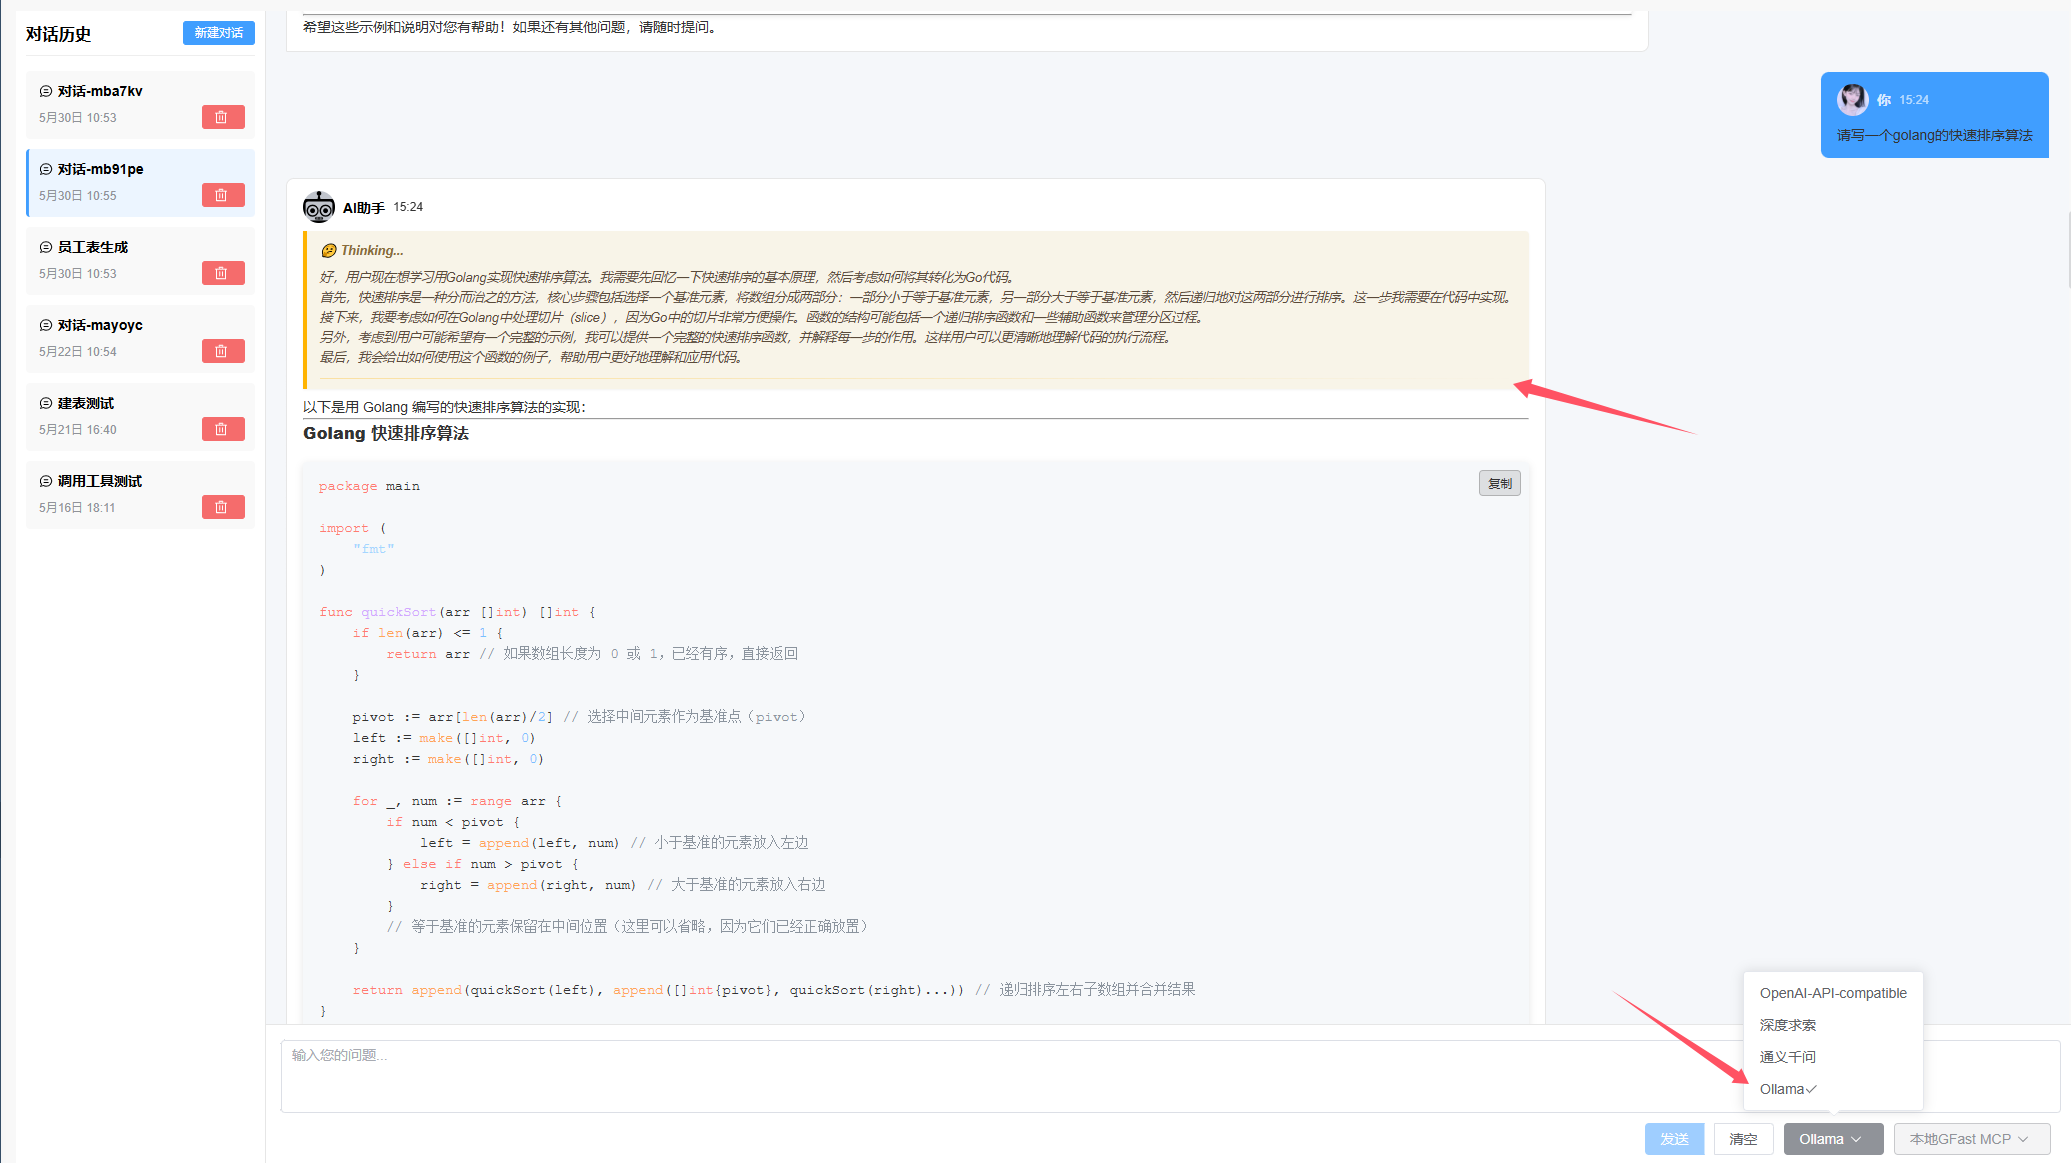Click the user avatar in message bubble

[1852, 99]
